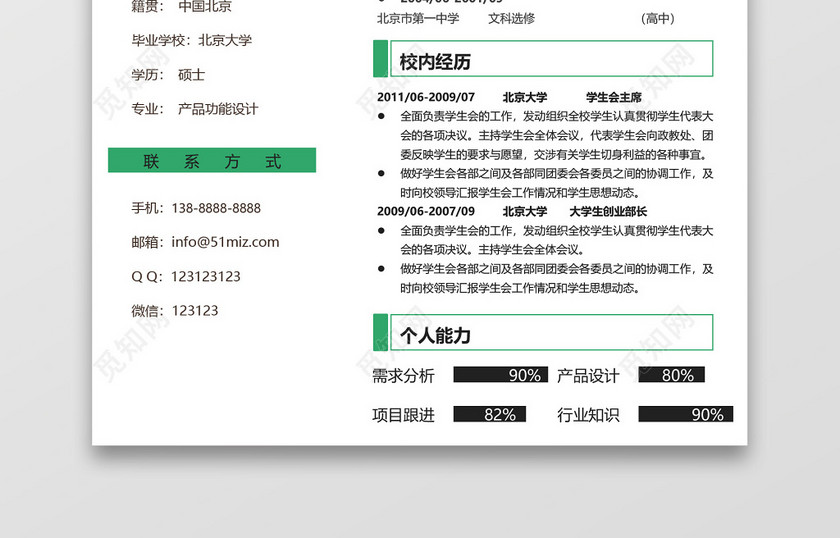Click the phone number 138-8888-8888
Screen dimensions: 840x538
(216, 208)
